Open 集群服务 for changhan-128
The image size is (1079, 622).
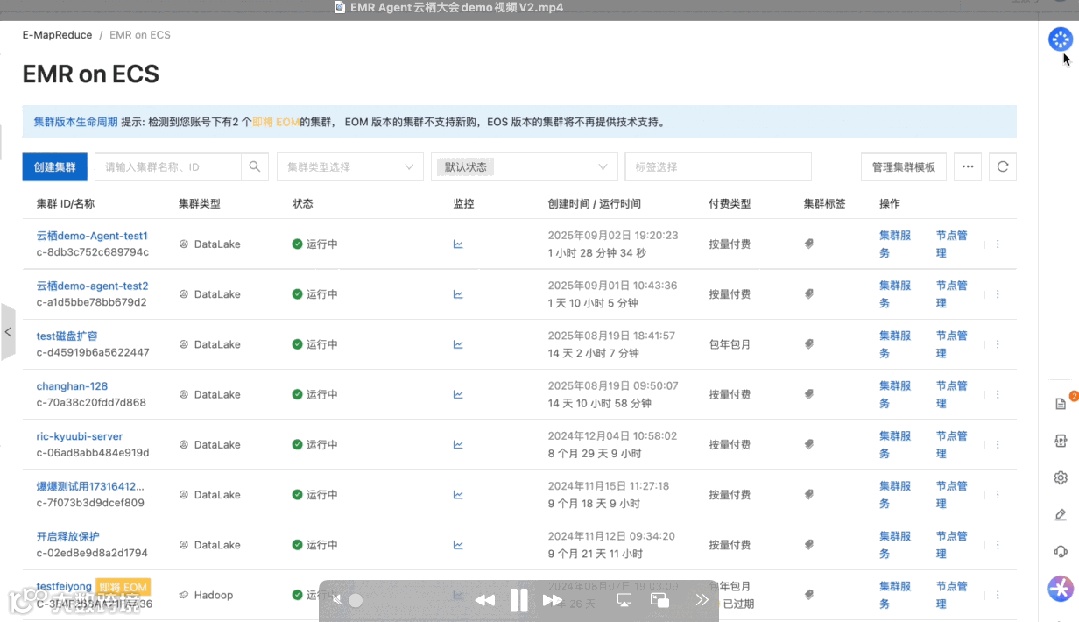pos(895,394)
